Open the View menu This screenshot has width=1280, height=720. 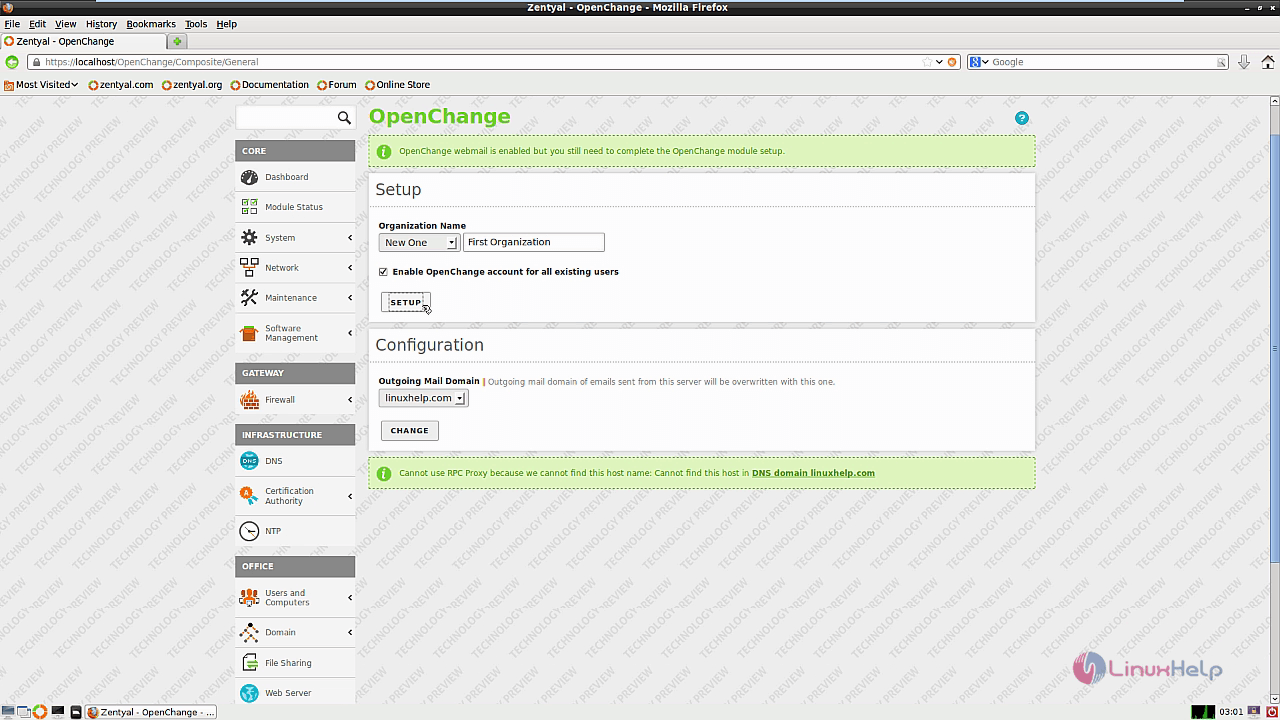pyautogui.click(x=65, y=24)
